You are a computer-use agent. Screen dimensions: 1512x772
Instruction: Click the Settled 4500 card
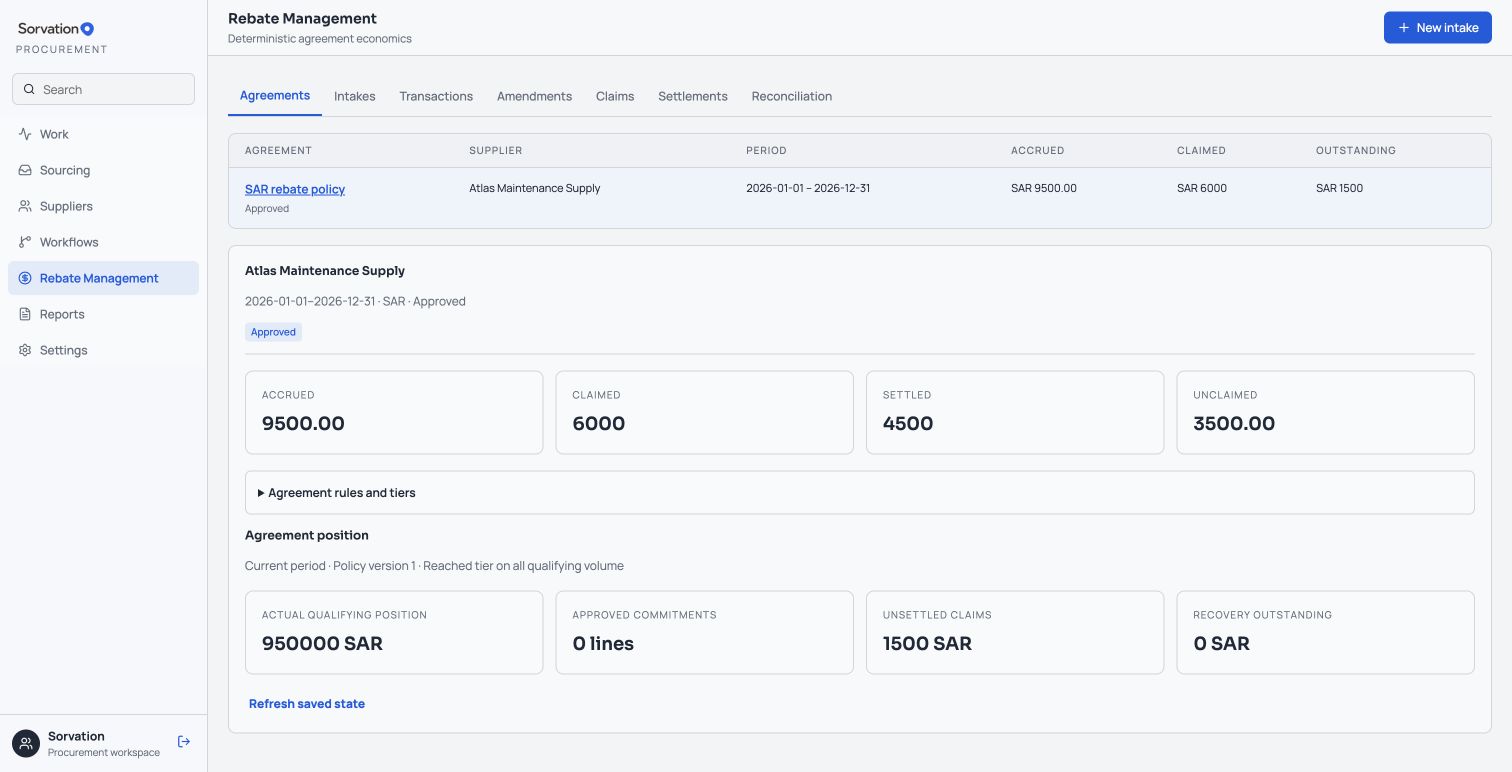coord(1015,413)
